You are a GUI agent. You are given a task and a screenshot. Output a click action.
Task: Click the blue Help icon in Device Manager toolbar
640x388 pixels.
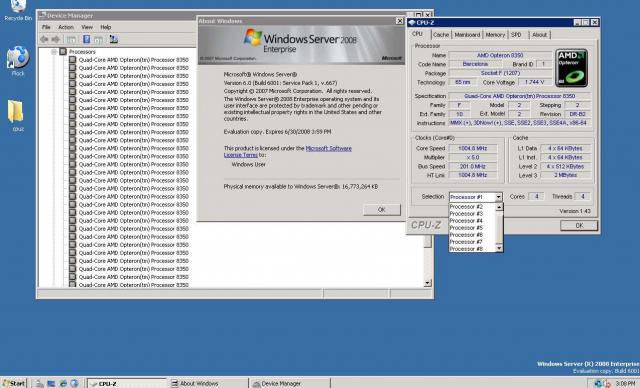(87, 39)
